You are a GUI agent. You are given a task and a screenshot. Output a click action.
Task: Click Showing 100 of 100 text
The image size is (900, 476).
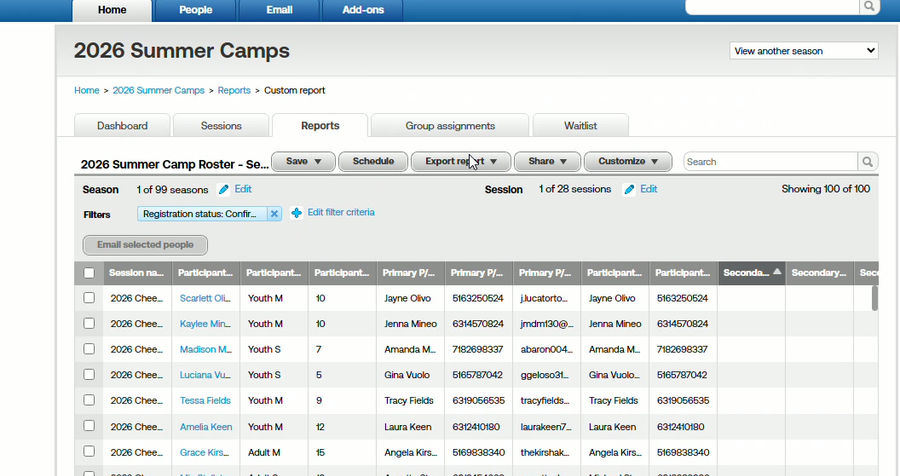click(x=825, y=189)
